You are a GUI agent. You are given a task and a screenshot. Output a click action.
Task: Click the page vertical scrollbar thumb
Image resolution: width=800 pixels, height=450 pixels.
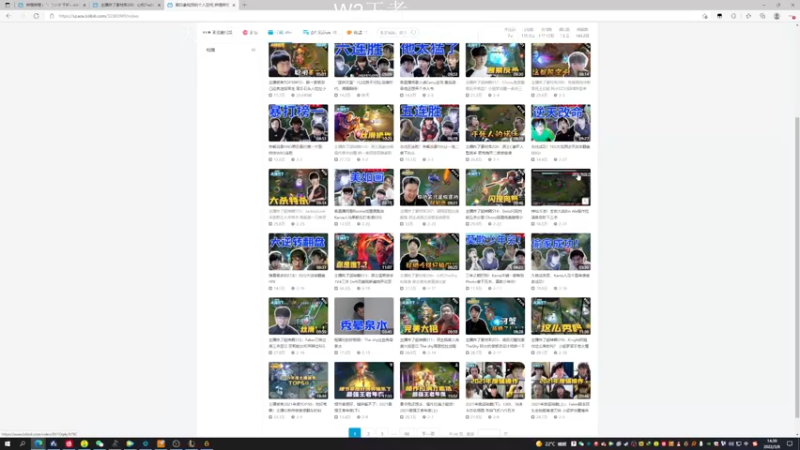(x=797, y=268)
